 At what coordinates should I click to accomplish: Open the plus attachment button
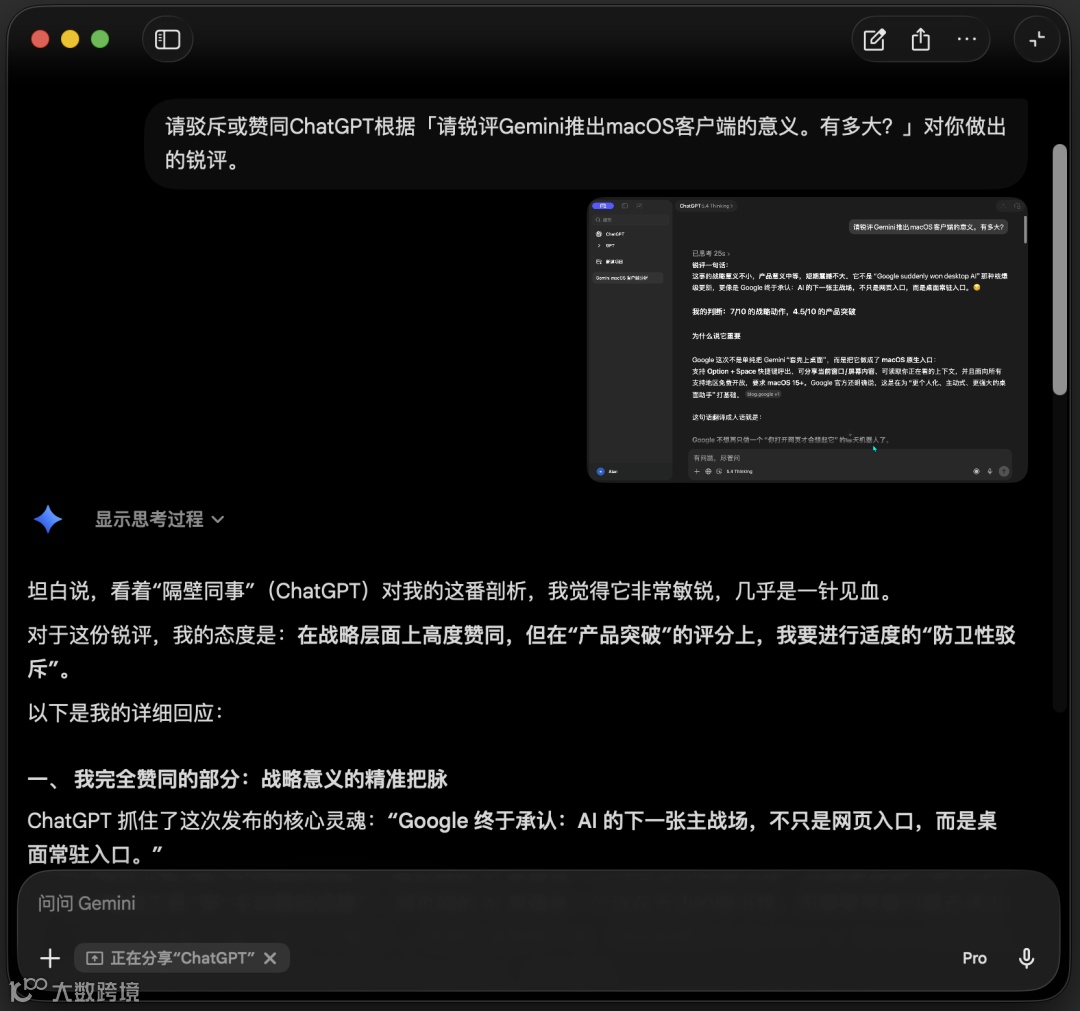click(x=50, y=958)
